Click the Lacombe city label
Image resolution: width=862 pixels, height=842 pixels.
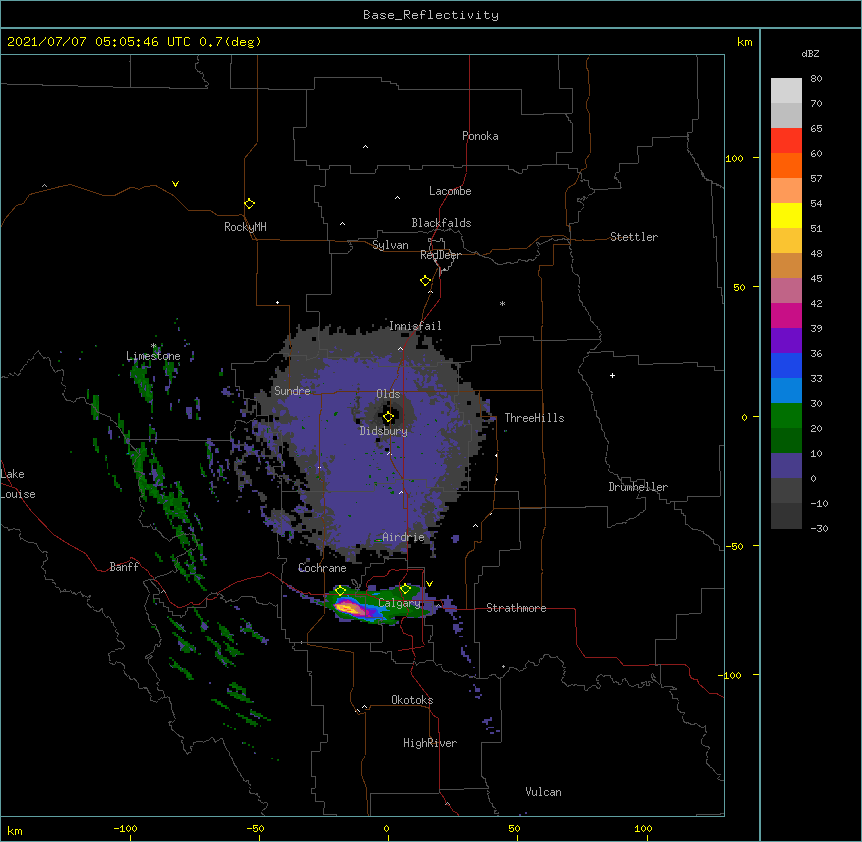(450, 191)
